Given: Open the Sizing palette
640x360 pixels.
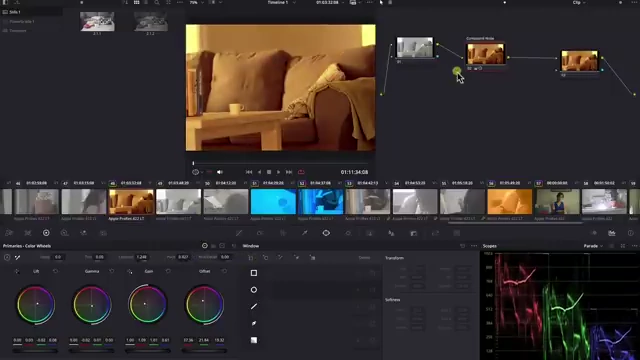Looking at the screenshot, I should coord(435,233).
